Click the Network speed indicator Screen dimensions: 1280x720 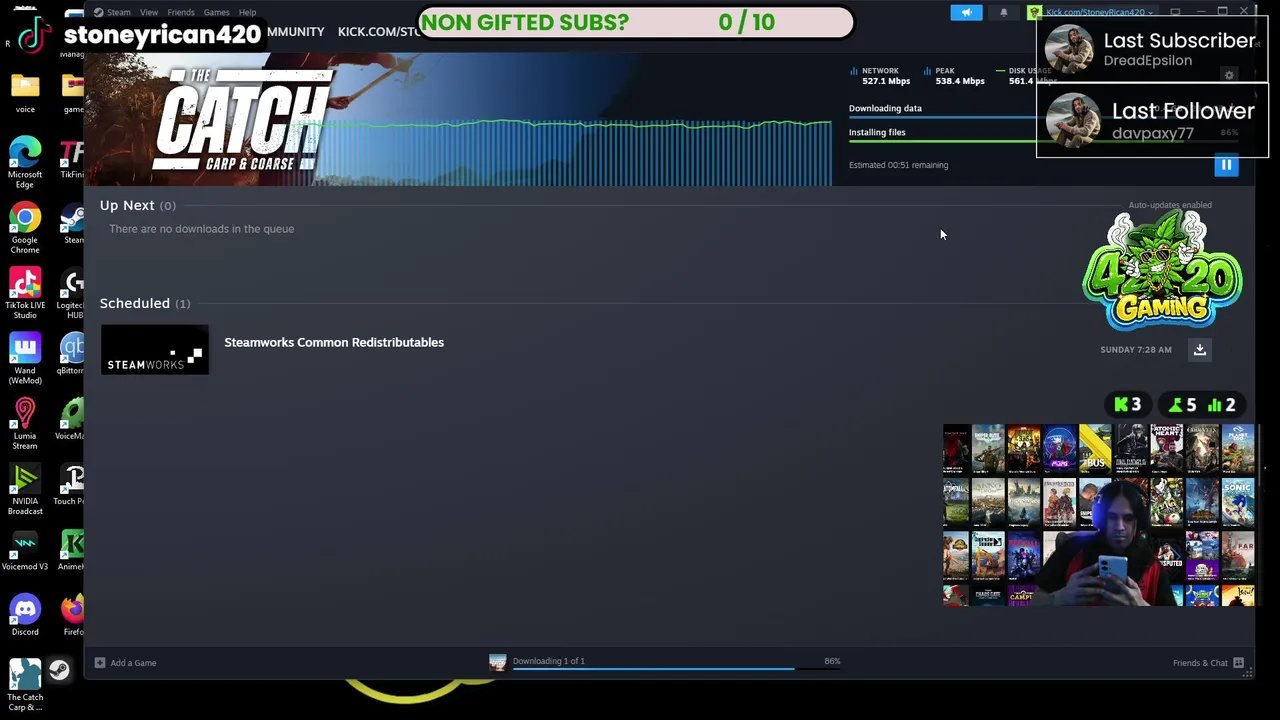pos(880,76)
